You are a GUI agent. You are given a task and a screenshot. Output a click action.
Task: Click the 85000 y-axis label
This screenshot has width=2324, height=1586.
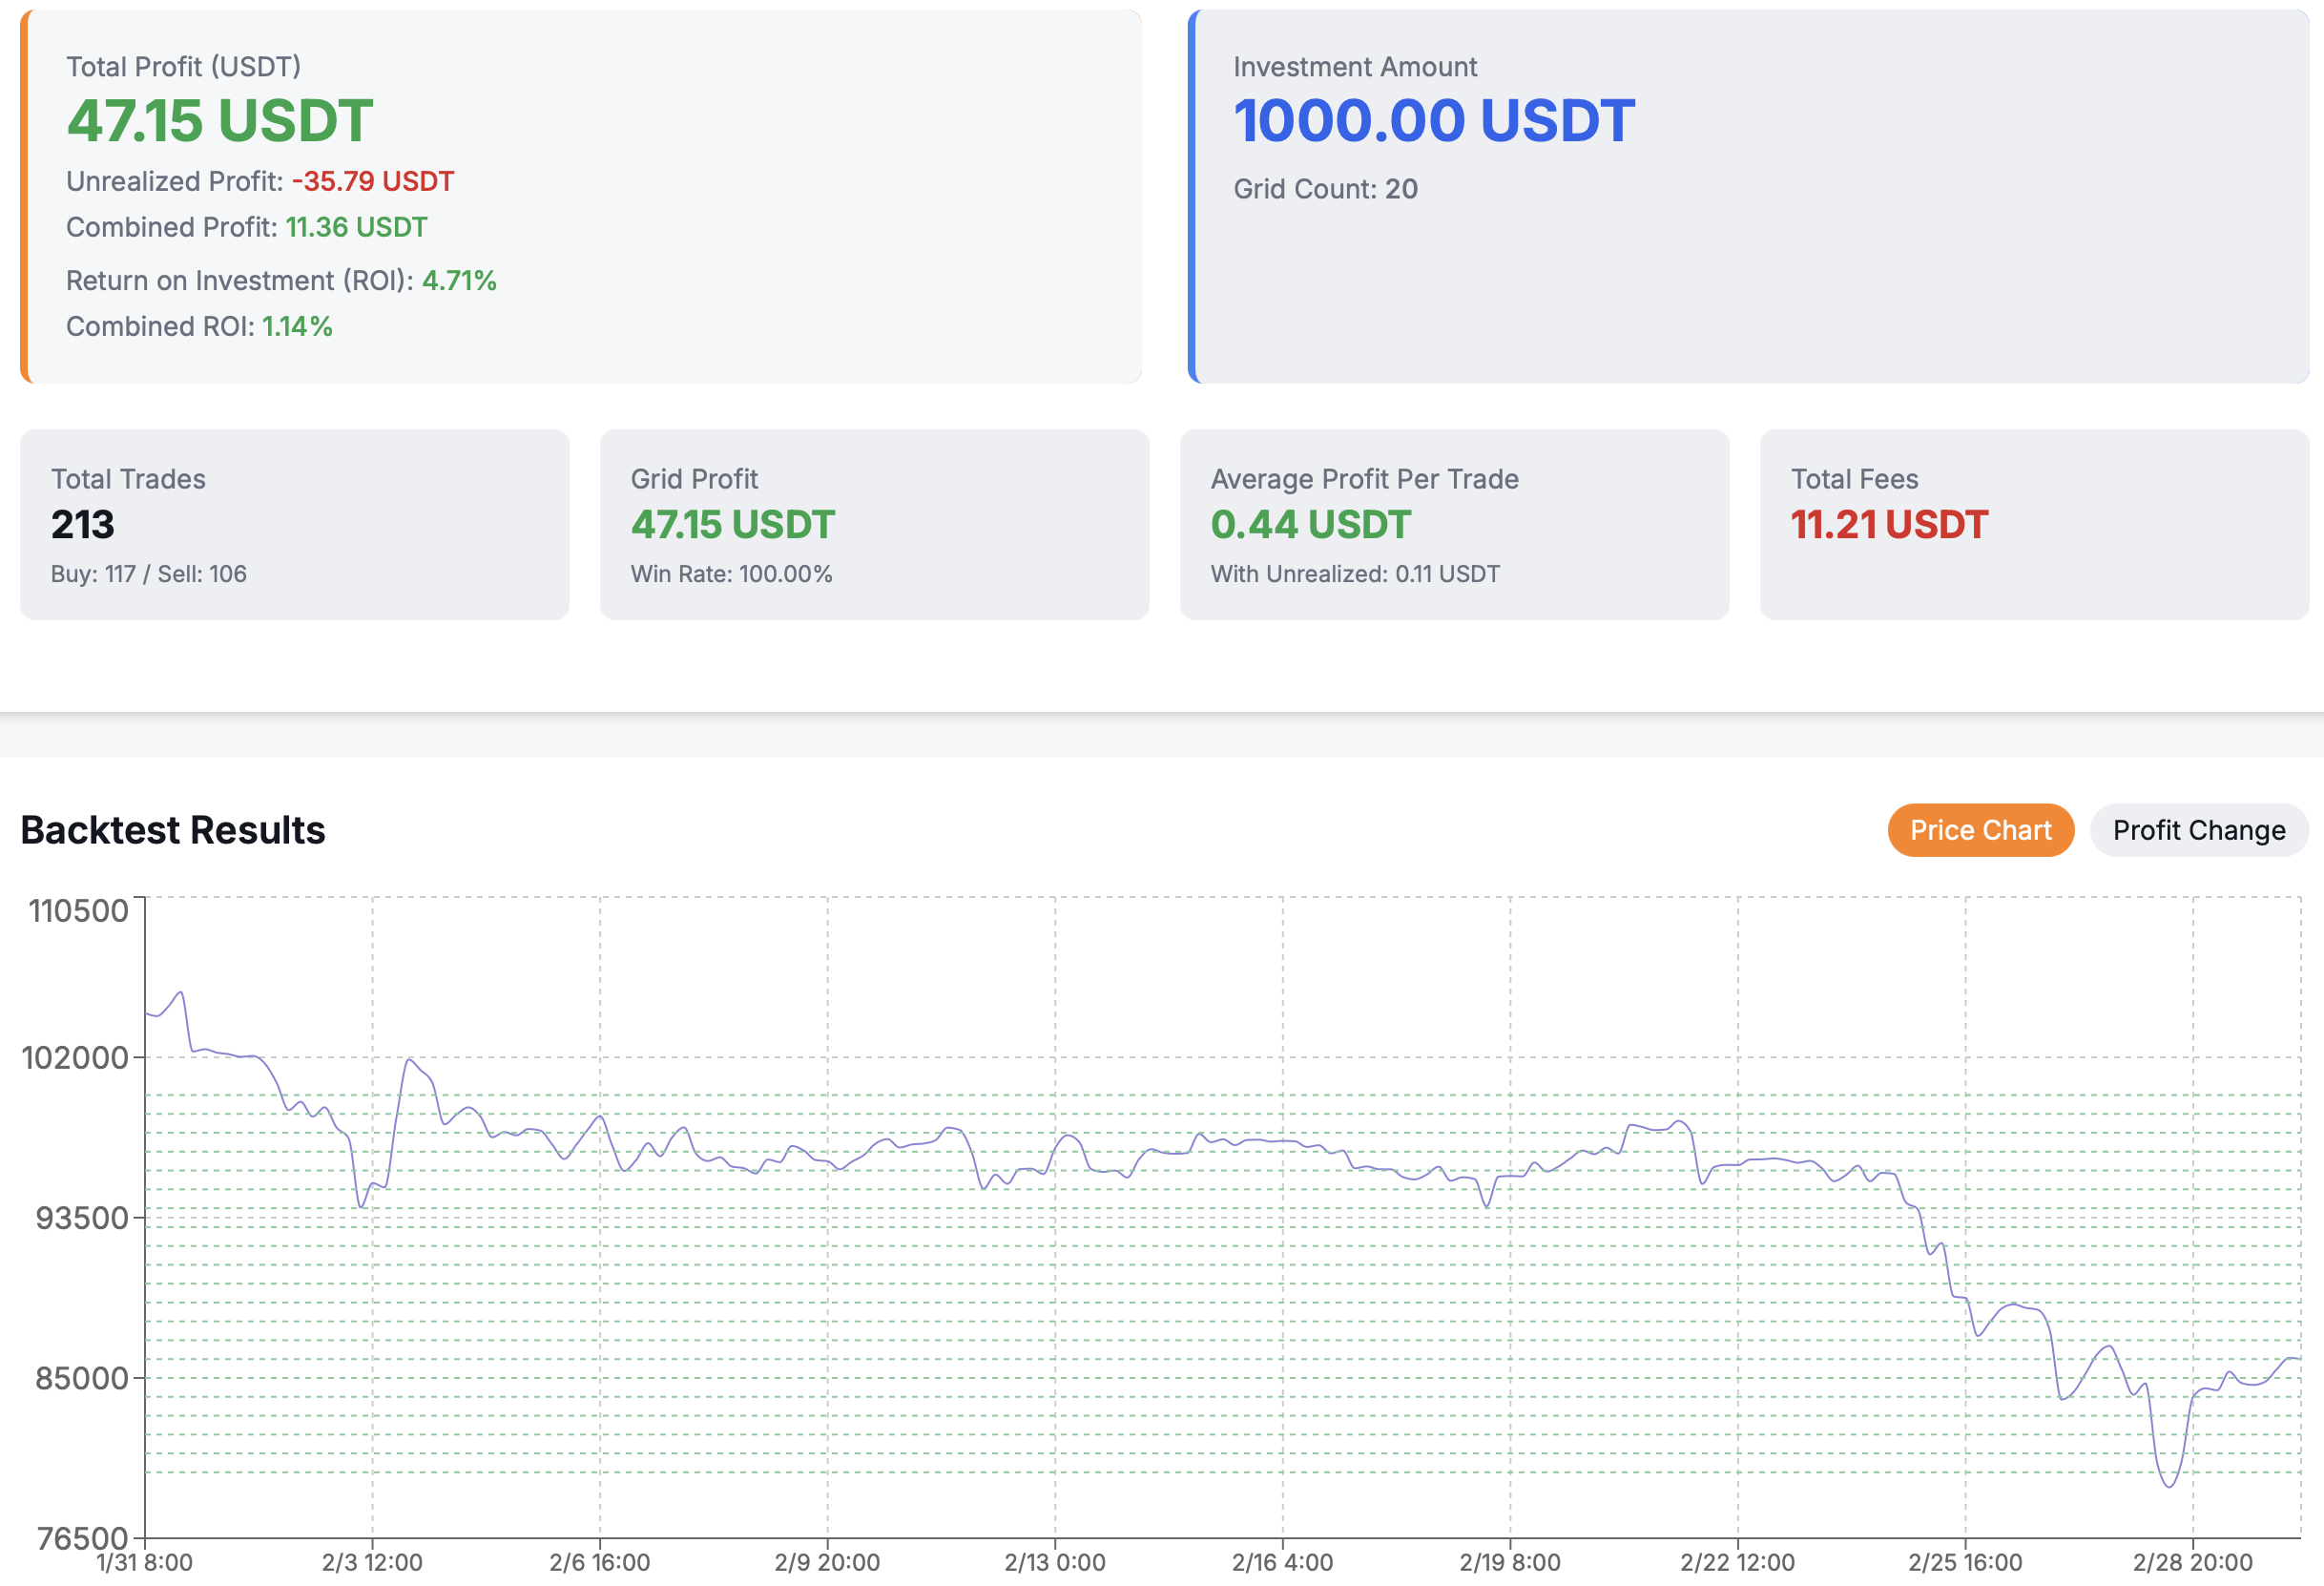(x=82, y=1378)
